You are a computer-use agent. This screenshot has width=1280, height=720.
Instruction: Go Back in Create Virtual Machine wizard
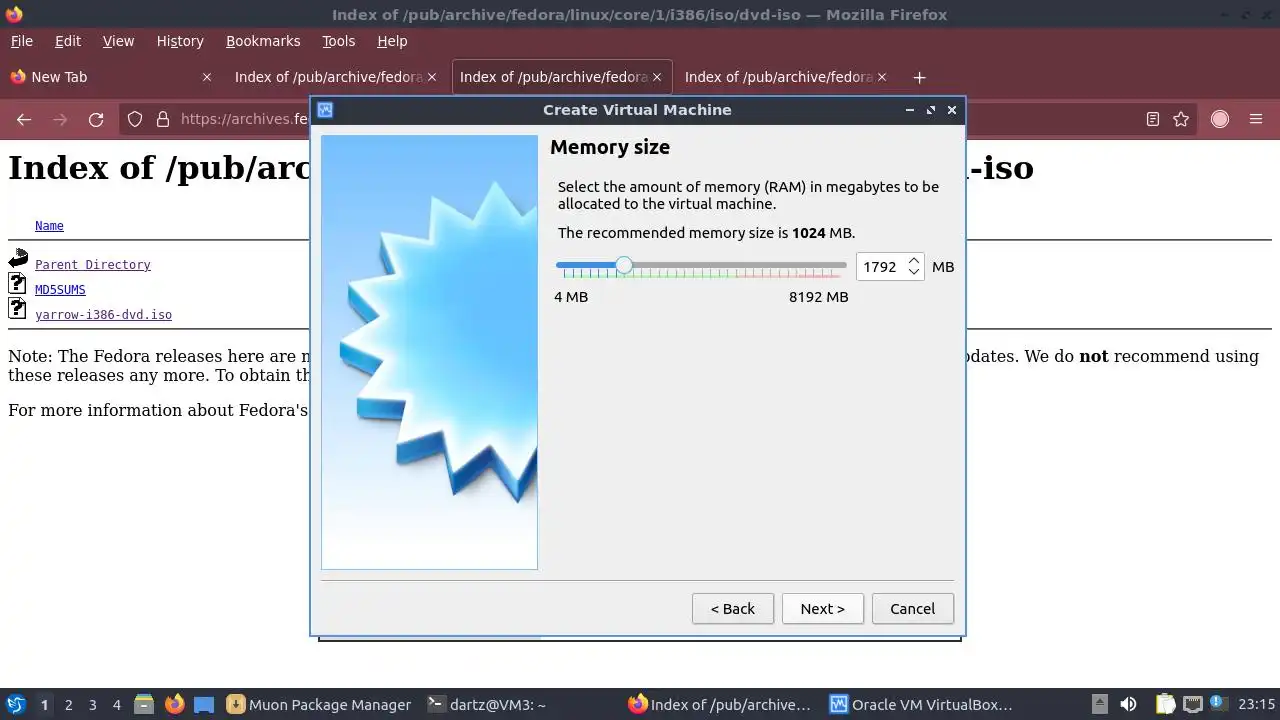tap(733, 609)
